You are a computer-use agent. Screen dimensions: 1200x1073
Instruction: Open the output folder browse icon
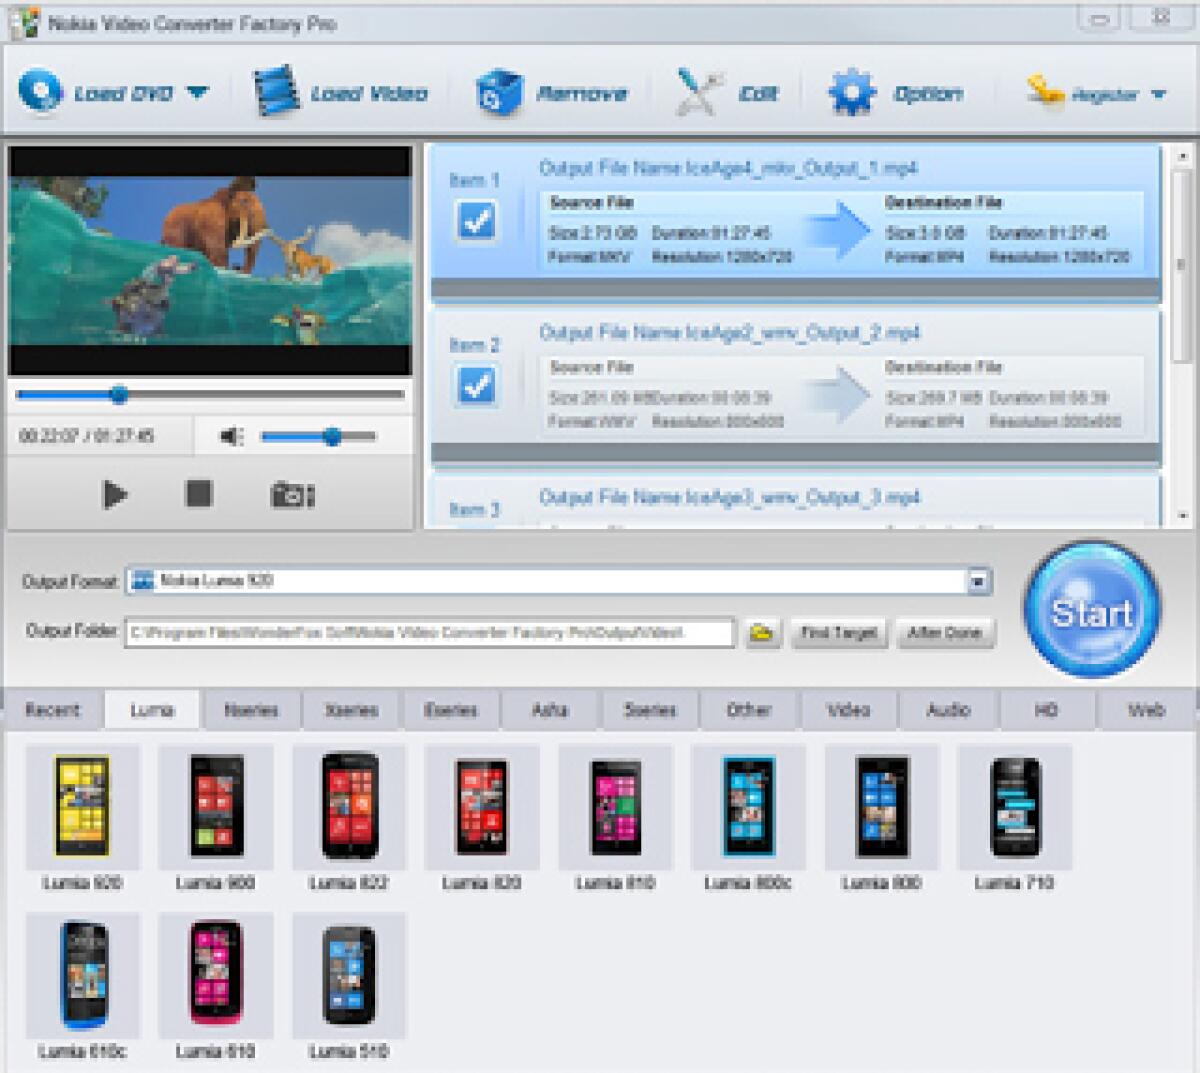point(760,632)
